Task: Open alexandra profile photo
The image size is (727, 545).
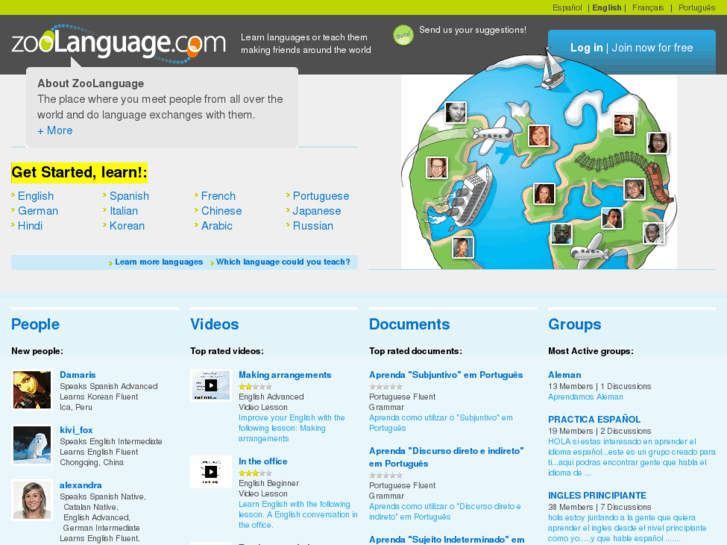Action: (32, 500)
